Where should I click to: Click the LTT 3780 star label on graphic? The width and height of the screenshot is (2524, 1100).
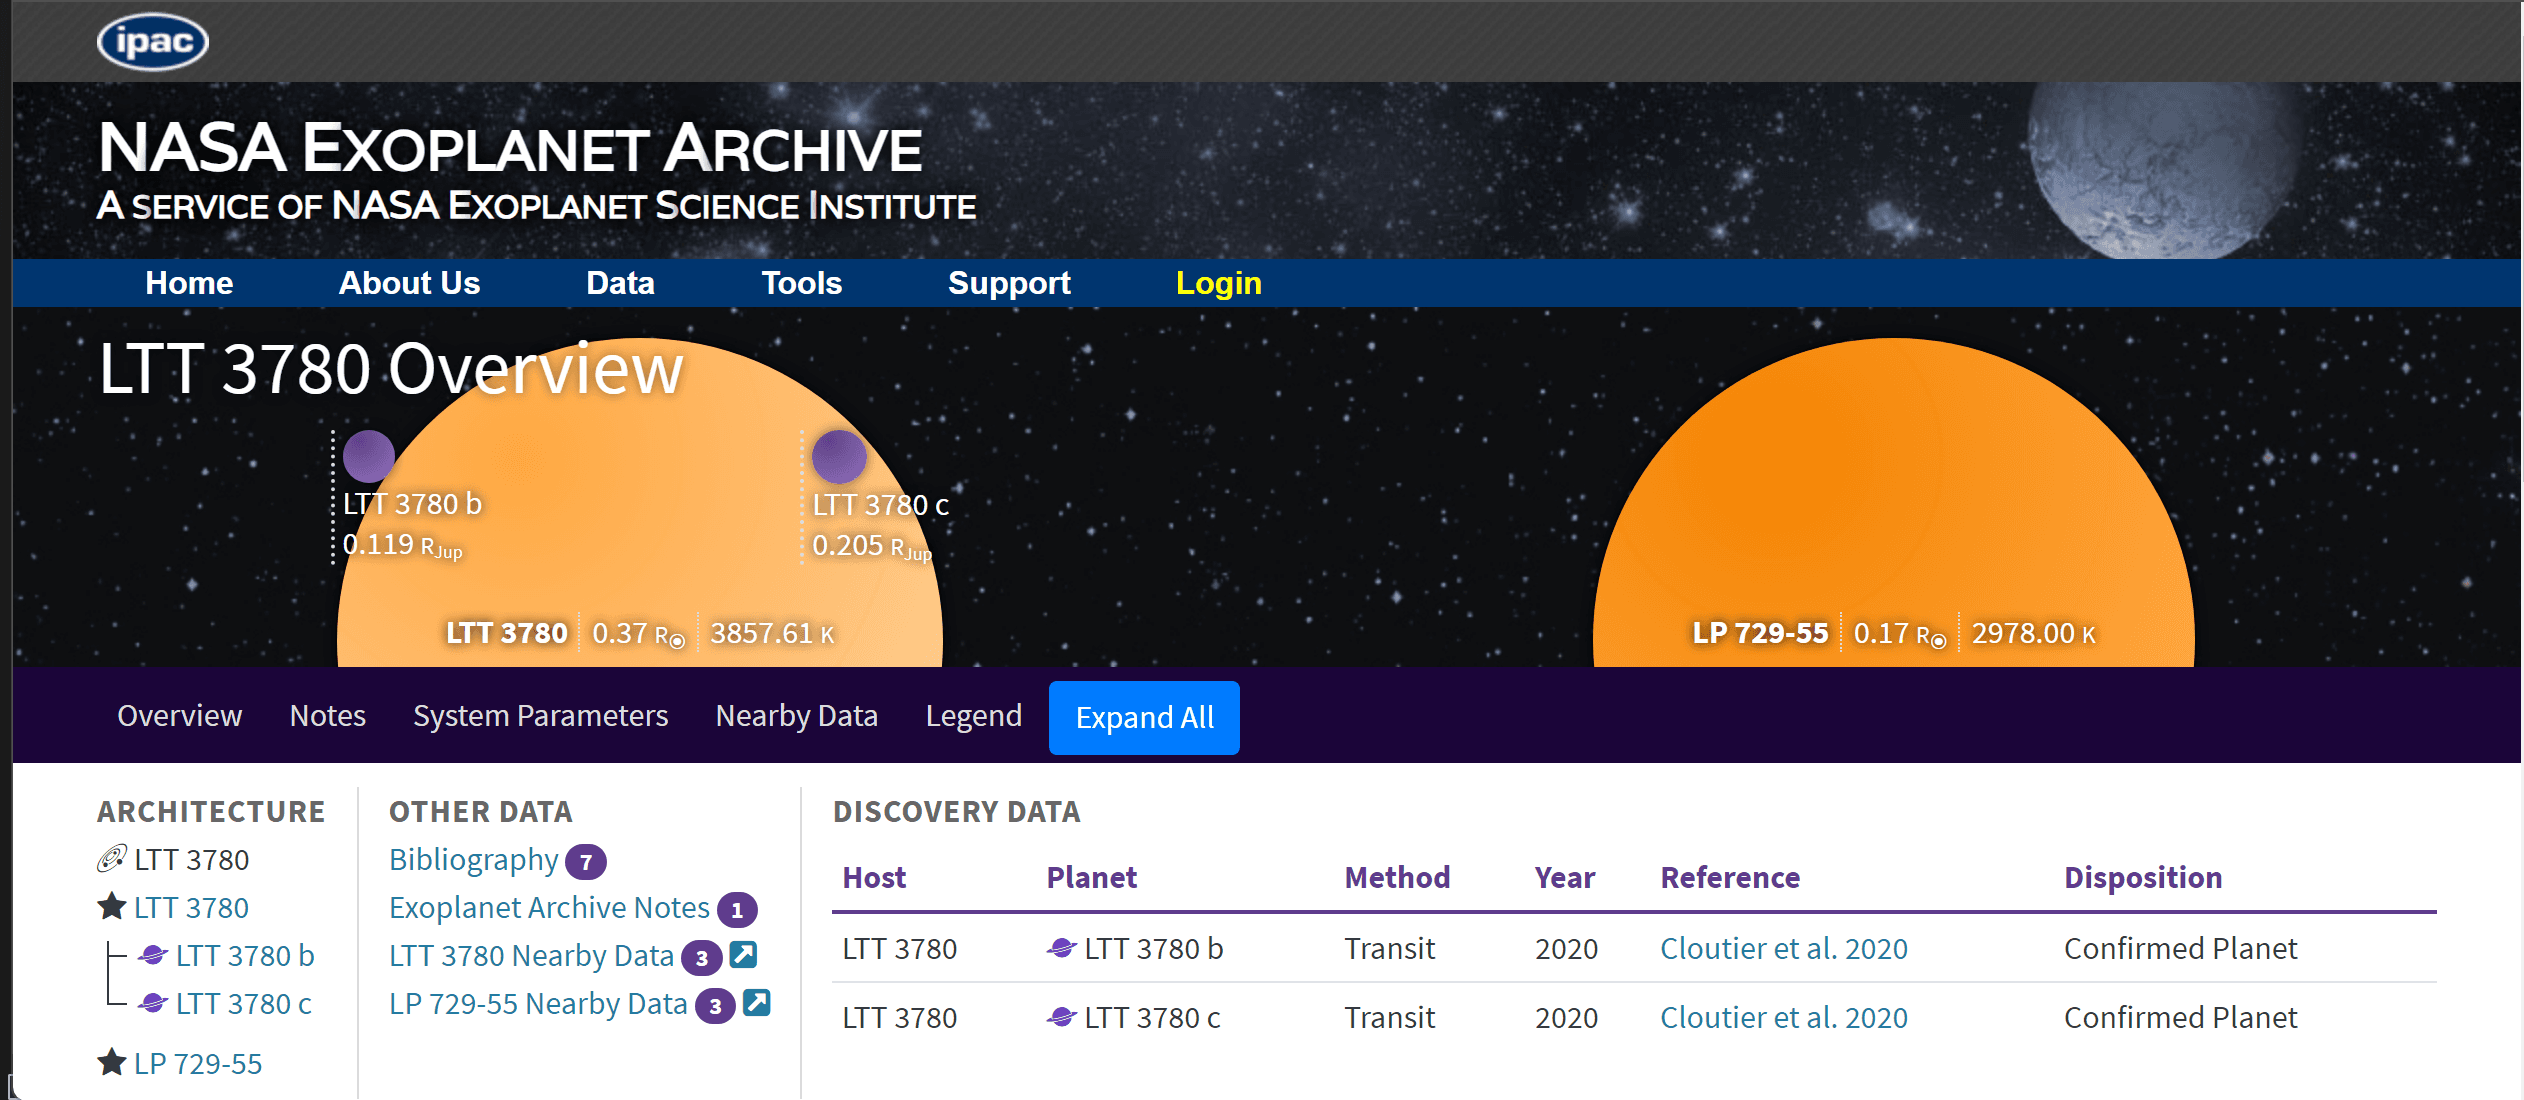tap(507, 633)
